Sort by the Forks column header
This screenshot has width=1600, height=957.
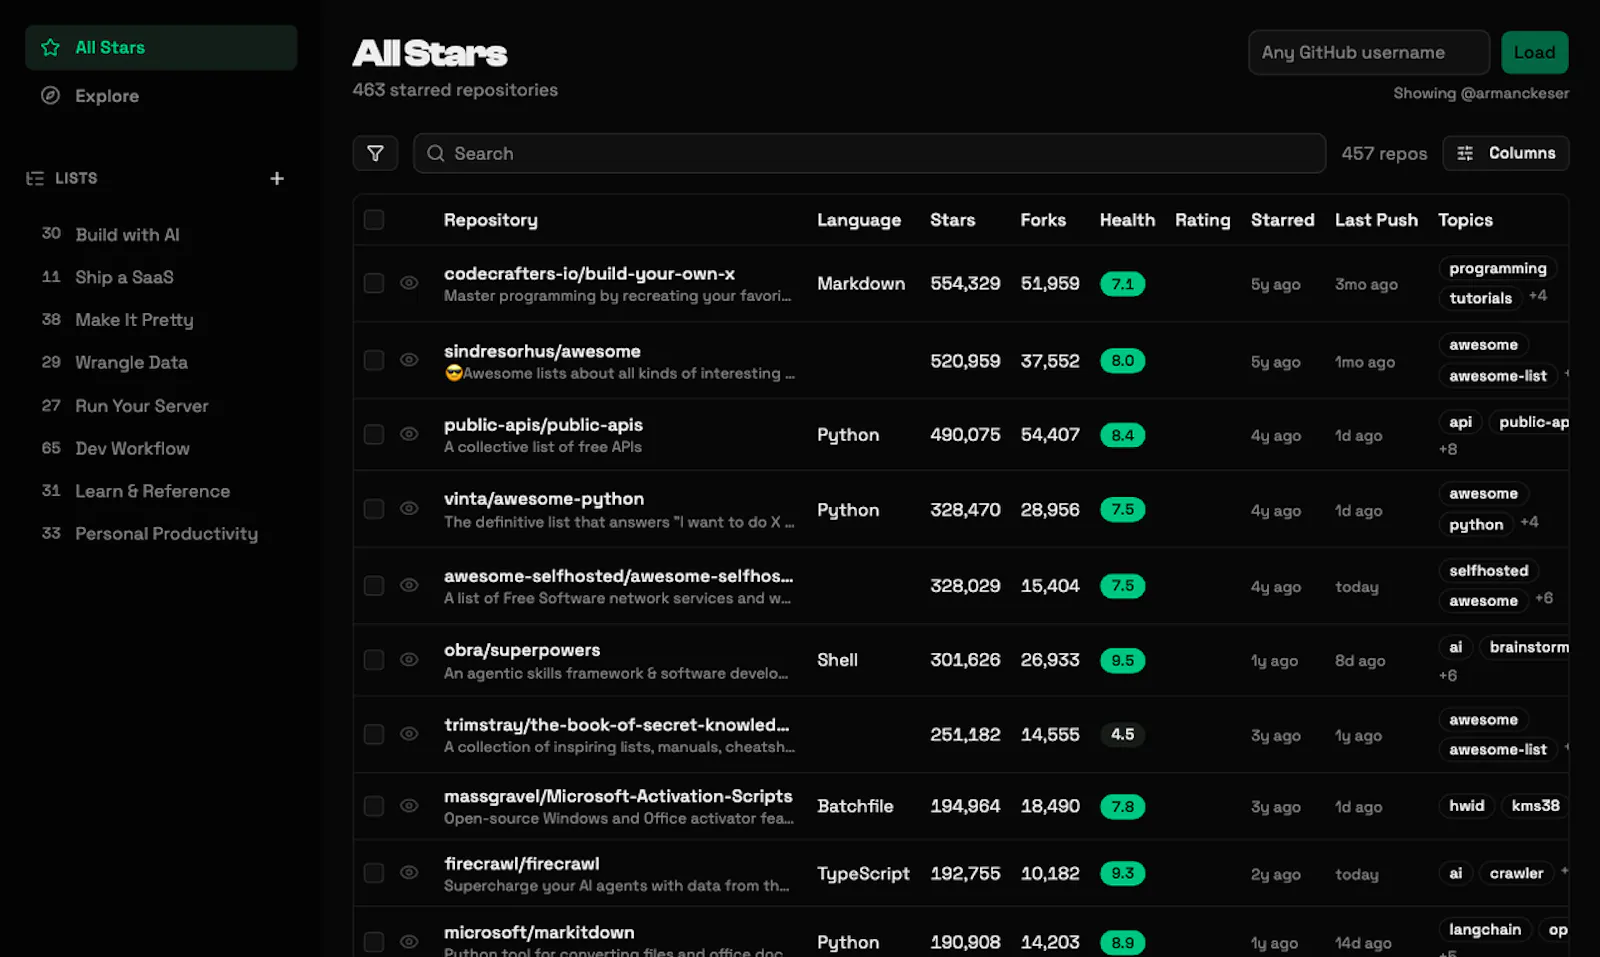[x=1043, y=220]
